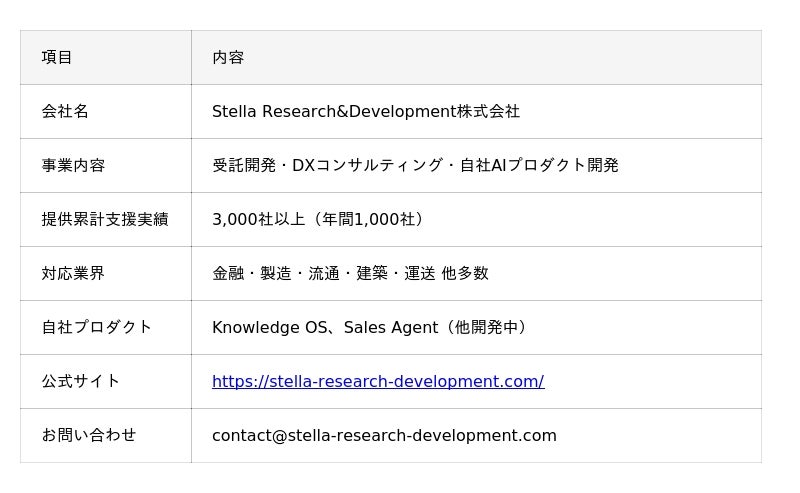Select the 自社プロダクト row label
The width and height of the screenshot is (800, 493).
(97, 327)
